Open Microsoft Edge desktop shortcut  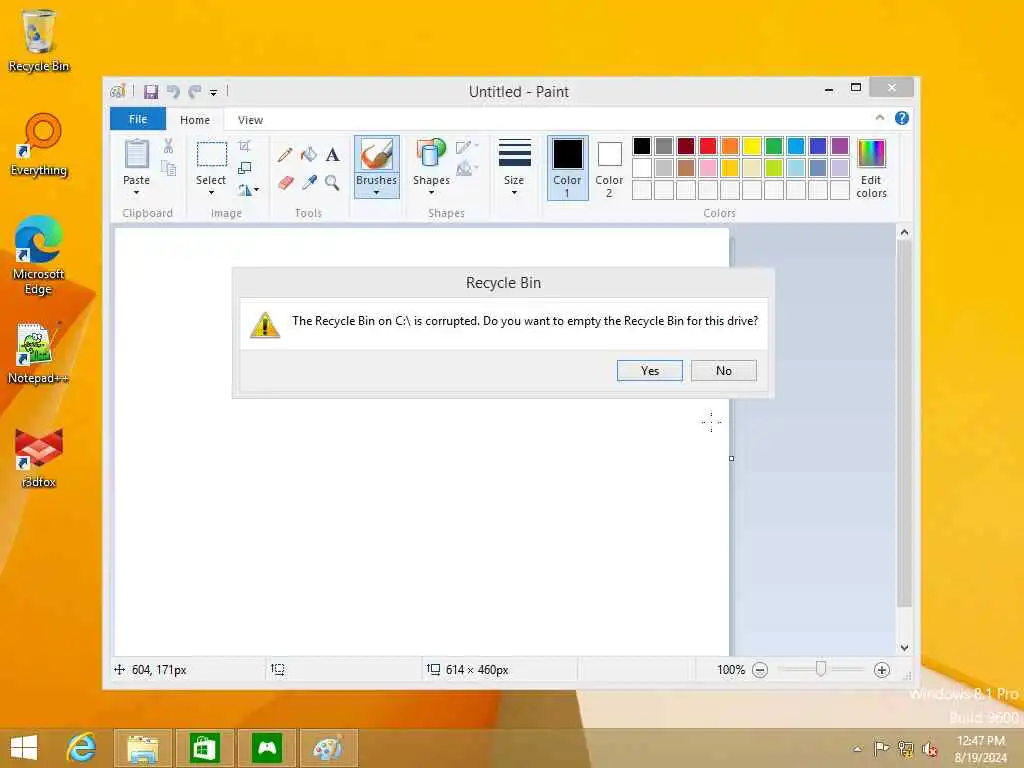[x=39, y=255]
